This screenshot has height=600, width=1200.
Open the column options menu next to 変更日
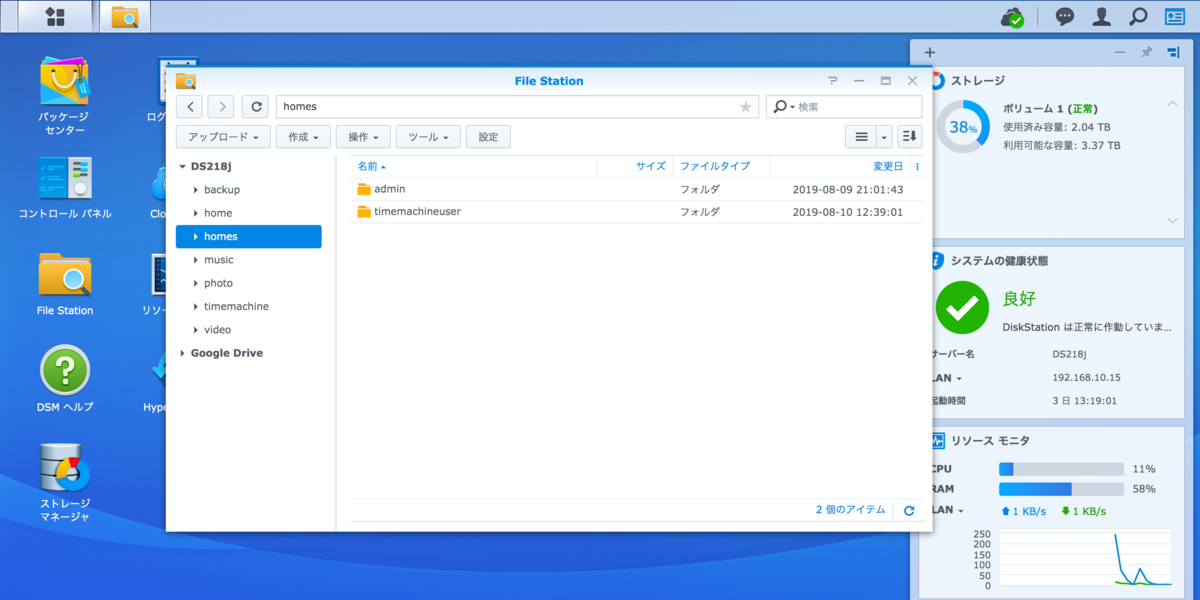917,167
